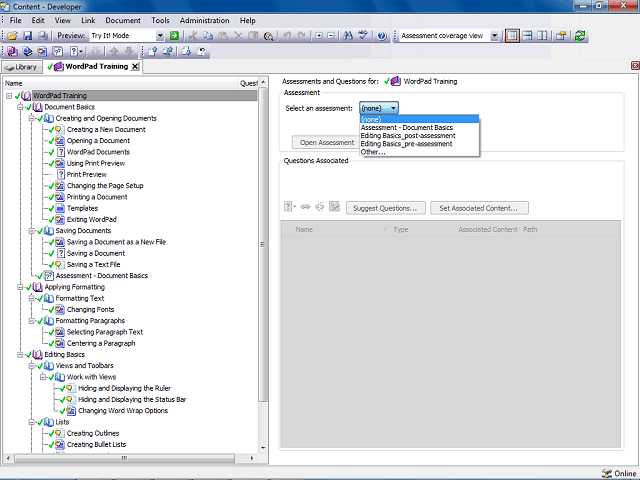The height and width of the screenshot is (480, 640).
Task: Click the outline horizontal scrollbar right arrow
Action: pos(252,458)
